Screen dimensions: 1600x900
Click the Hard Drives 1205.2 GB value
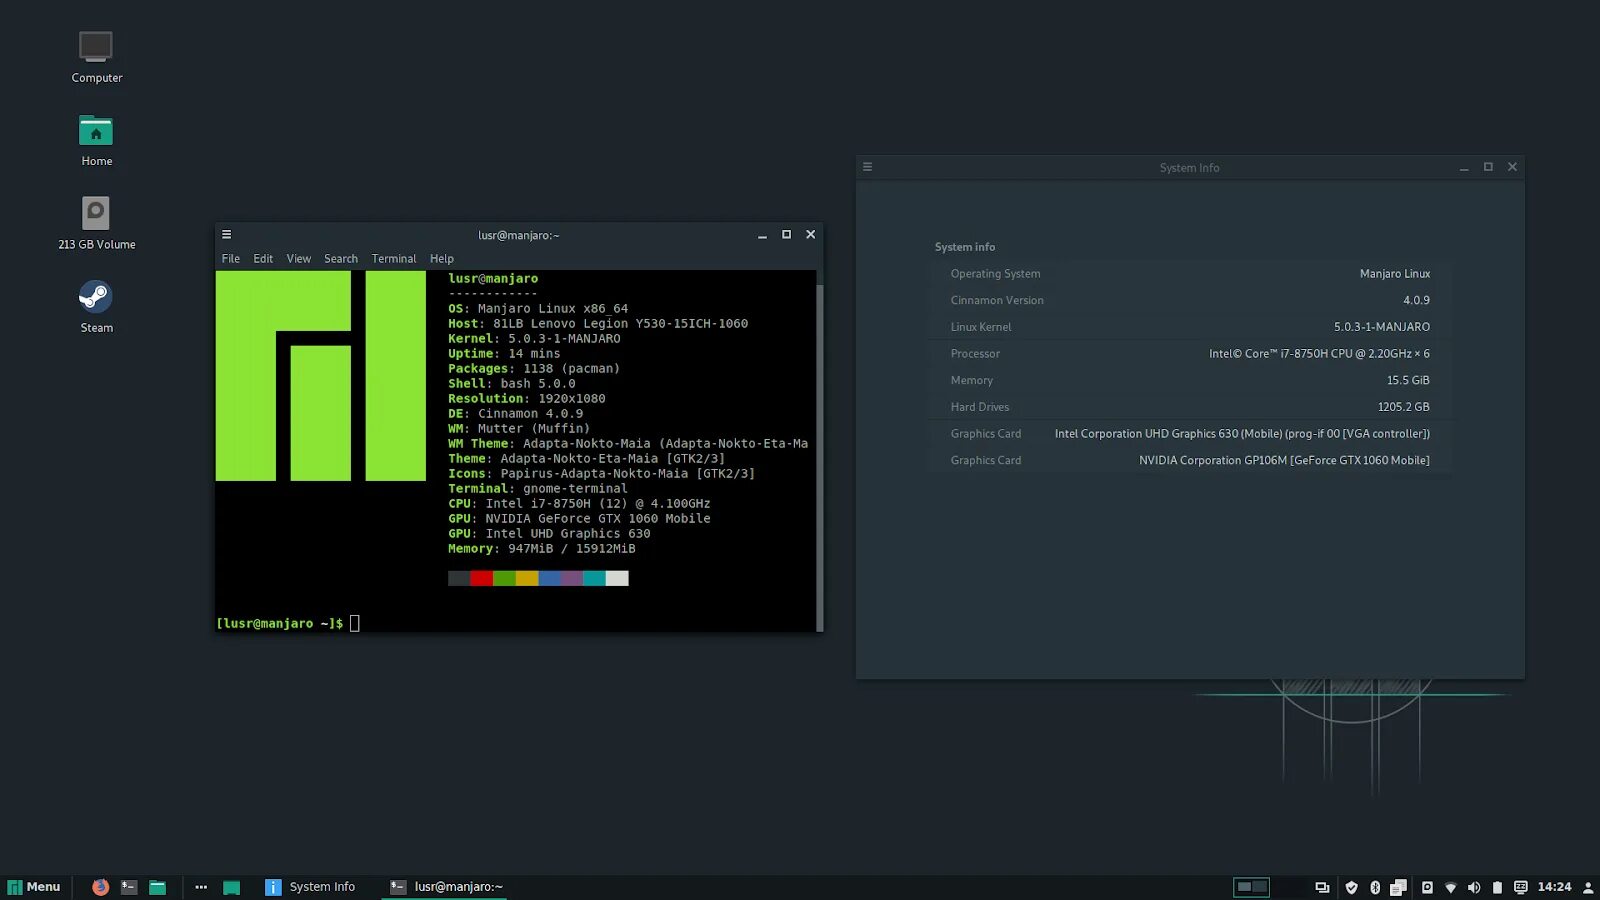(x=1404, y=407)
